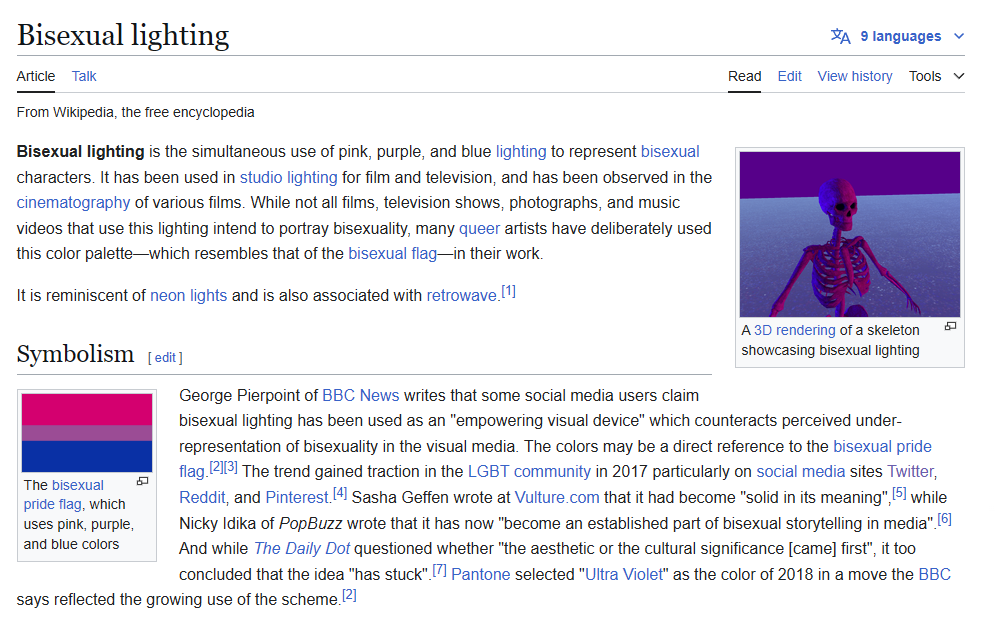Open the 'queer' link
The width and height of the screenshot is (995, 624).
(x=479, y=229)
